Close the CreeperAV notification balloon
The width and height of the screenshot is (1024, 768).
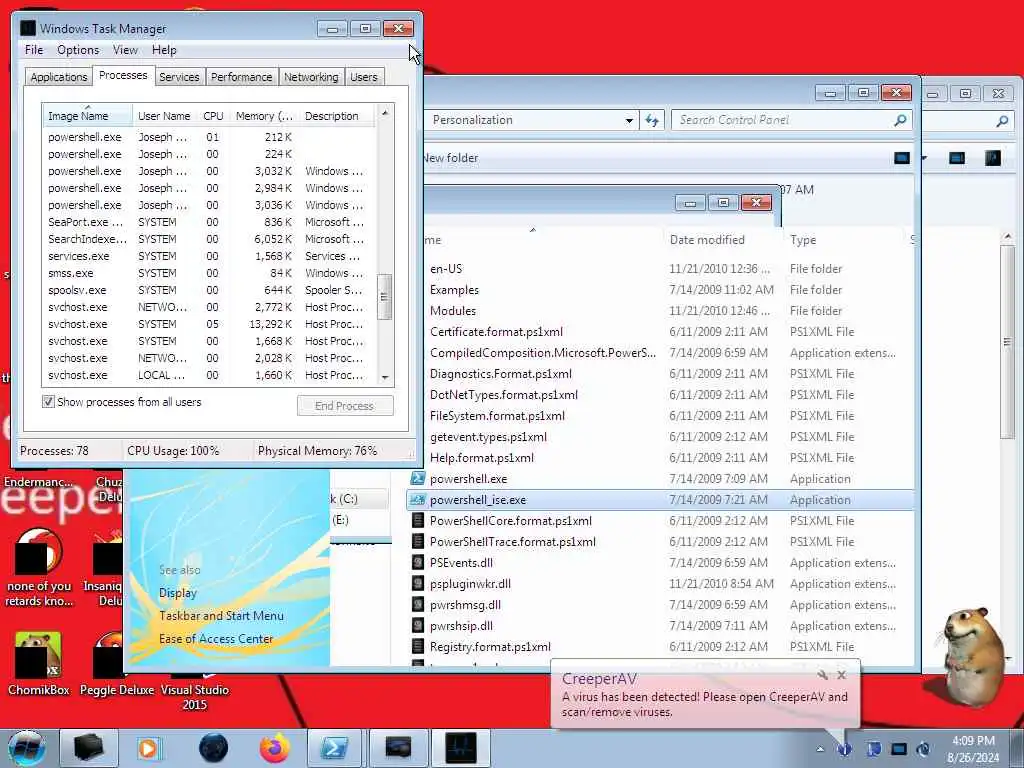[x=842, y=675]
